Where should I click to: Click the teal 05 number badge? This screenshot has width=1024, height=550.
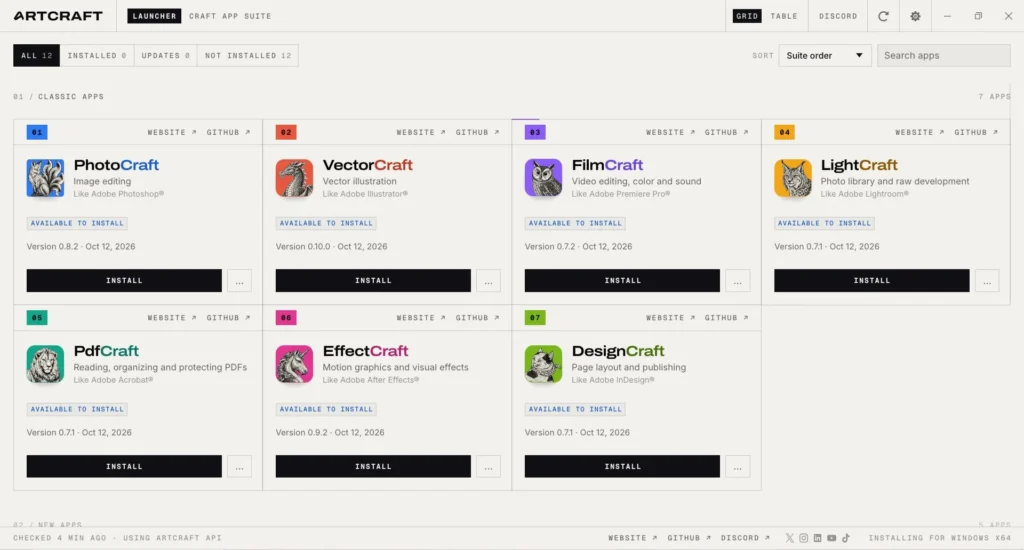point(37,317)
